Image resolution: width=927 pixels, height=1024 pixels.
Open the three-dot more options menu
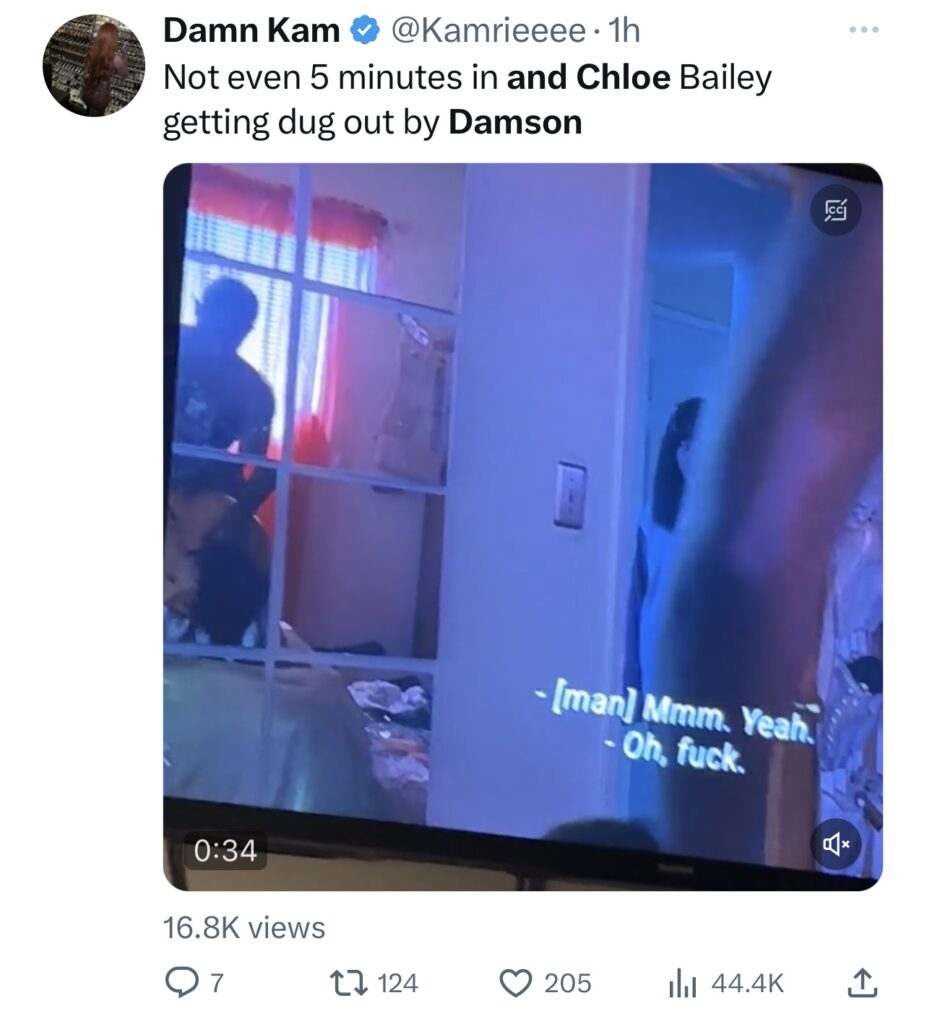coord(864,30)
